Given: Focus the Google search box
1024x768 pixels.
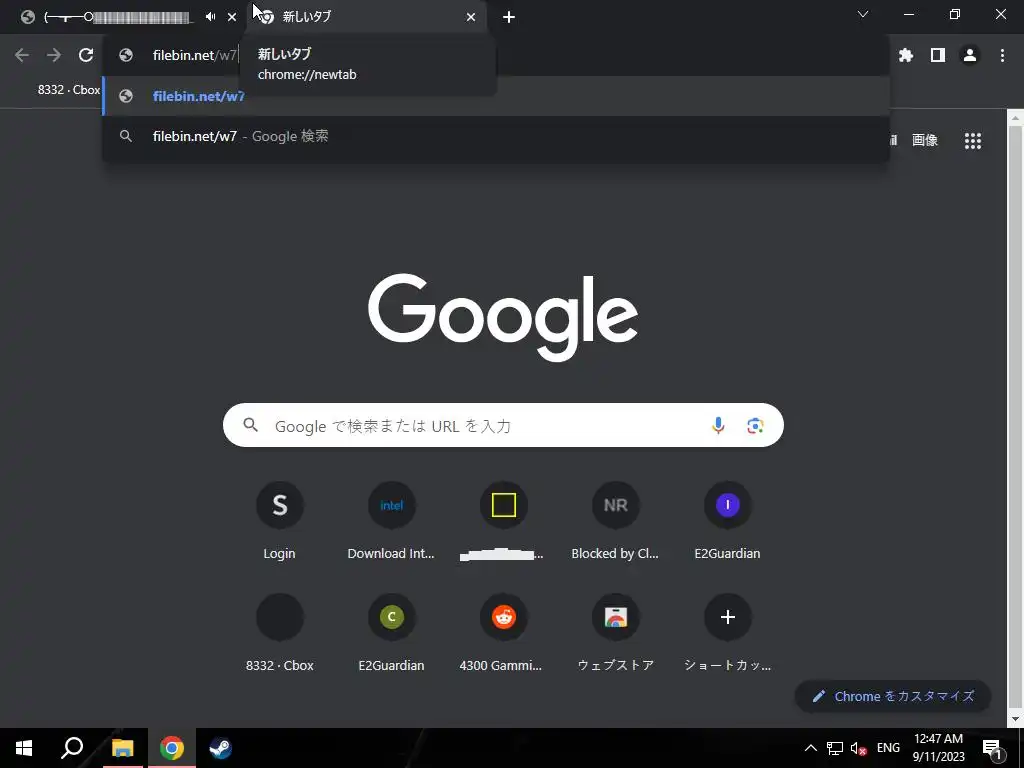Looking at the screenshot, I should click(503, 425).
